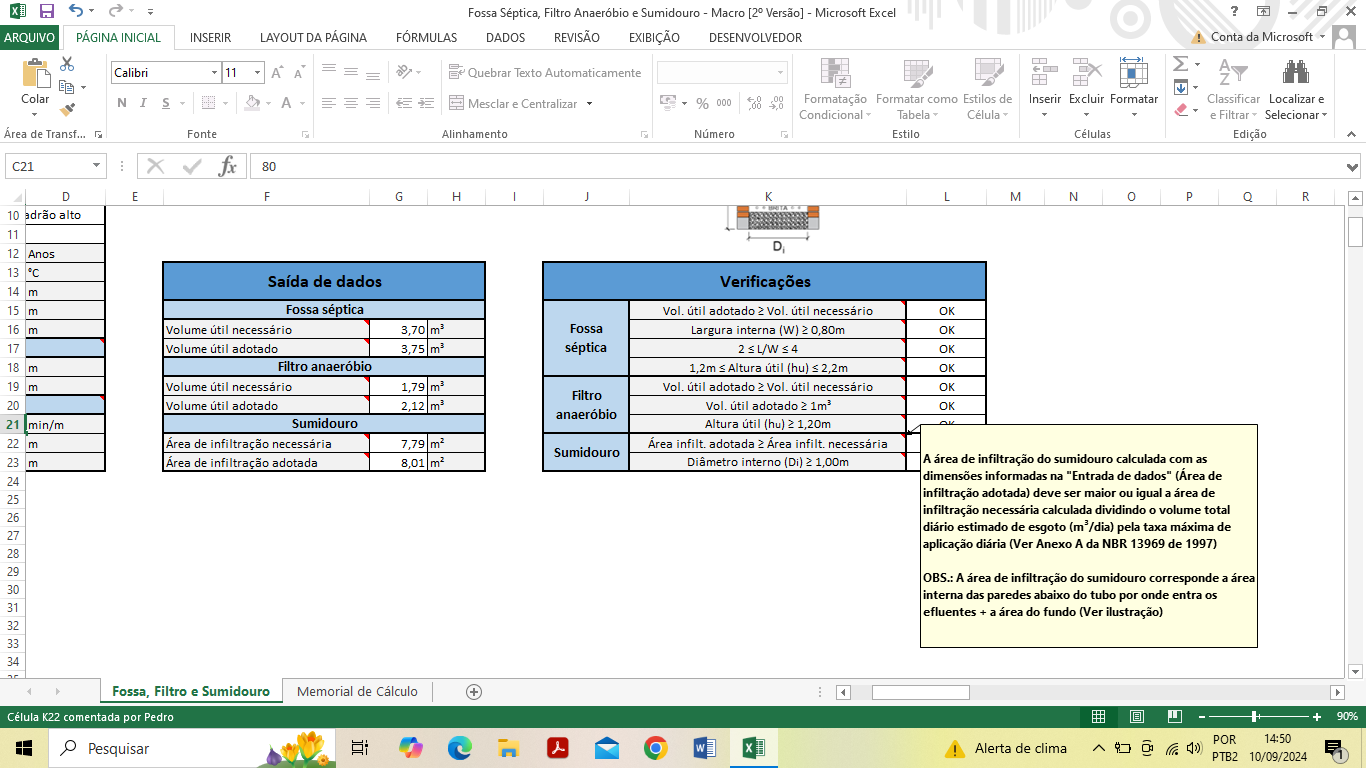
Task: Add a new sheet with plus icon
Action: coord(474,692)
